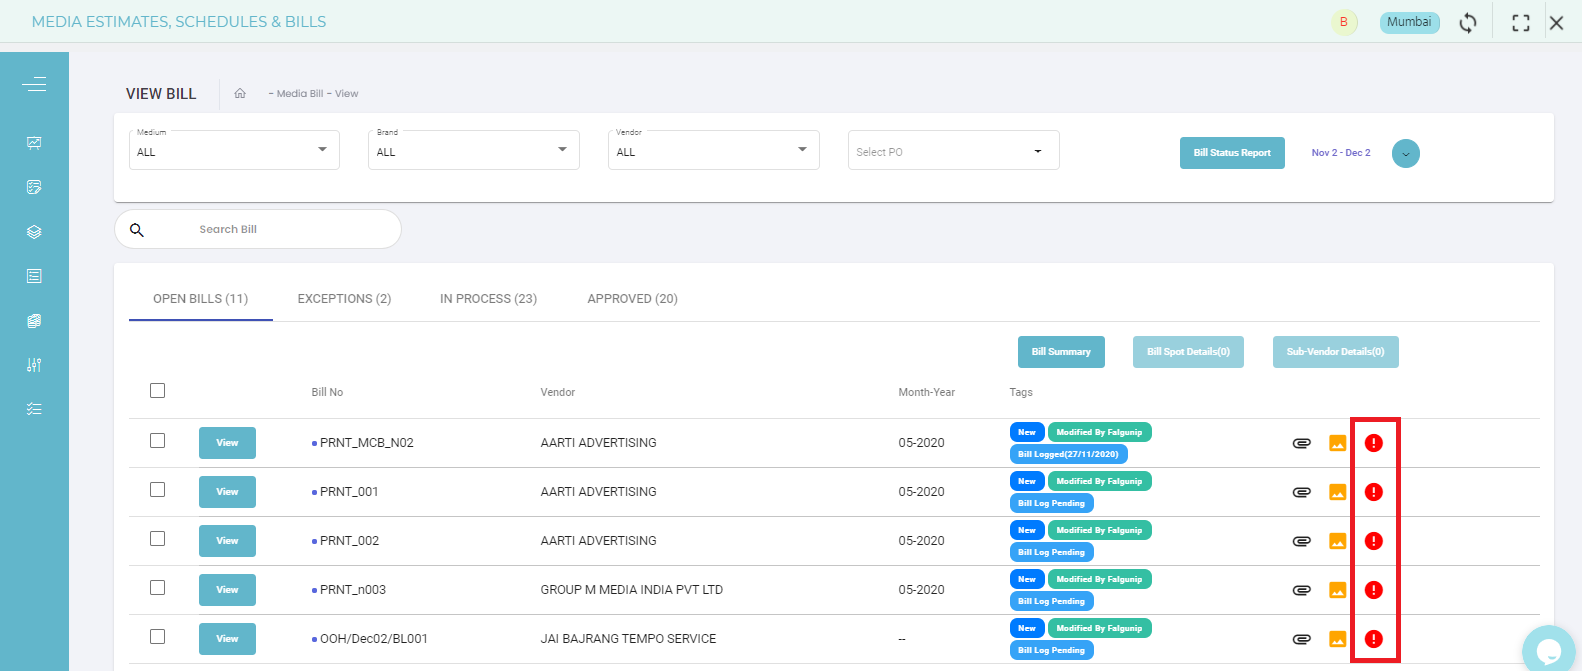The width and height of the screenshot is (1582, 671).
Task: Click the refresh sync icon in header
Action: coord(1468,23)
